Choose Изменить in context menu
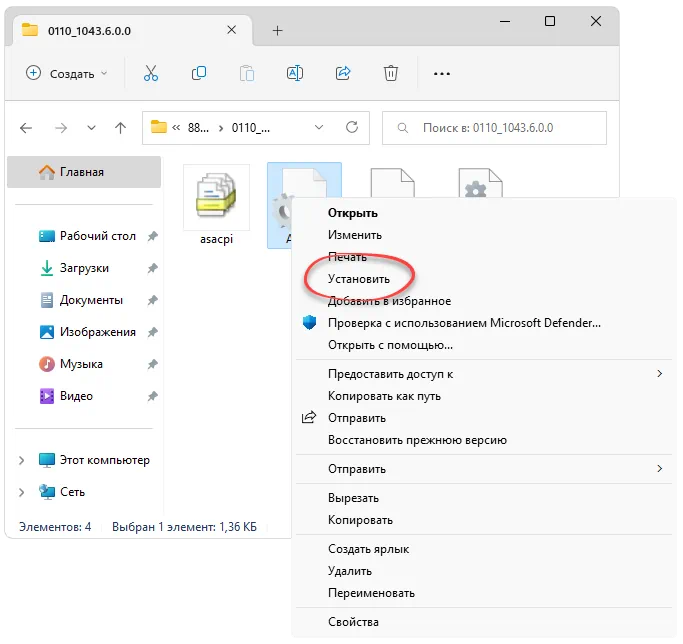Viewport: 683px width, 644px height. point(484,235)
